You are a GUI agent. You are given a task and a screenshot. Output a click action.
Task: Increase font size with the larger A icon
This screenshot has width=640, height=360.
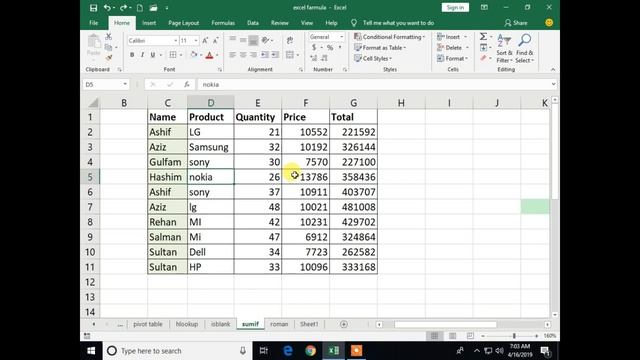[x=205, y=40]
